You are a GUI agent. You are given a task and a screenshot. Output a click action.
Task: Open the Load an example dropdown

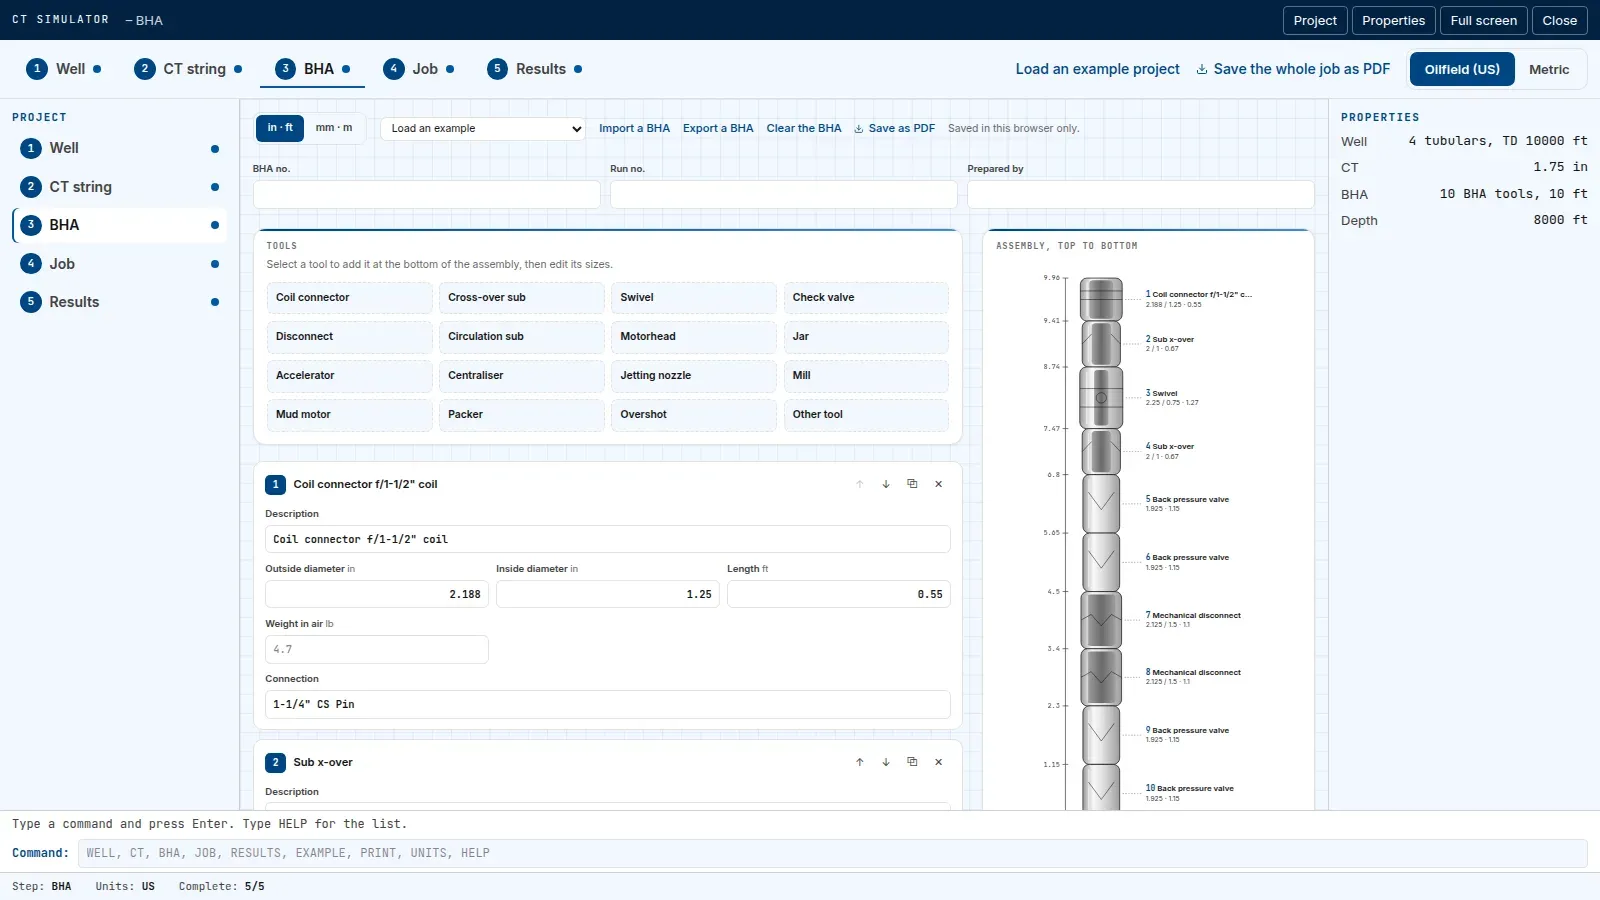click(483, 129)
